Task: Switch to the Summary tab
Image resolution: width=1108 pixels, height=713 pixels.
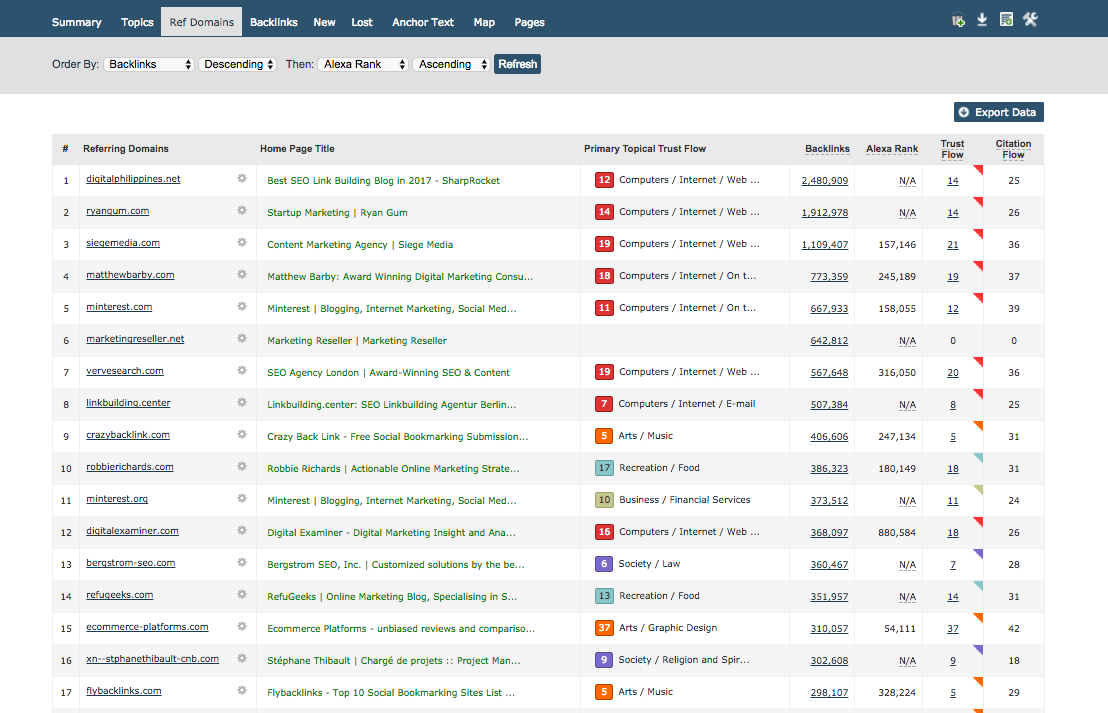Action: (76, 23)
